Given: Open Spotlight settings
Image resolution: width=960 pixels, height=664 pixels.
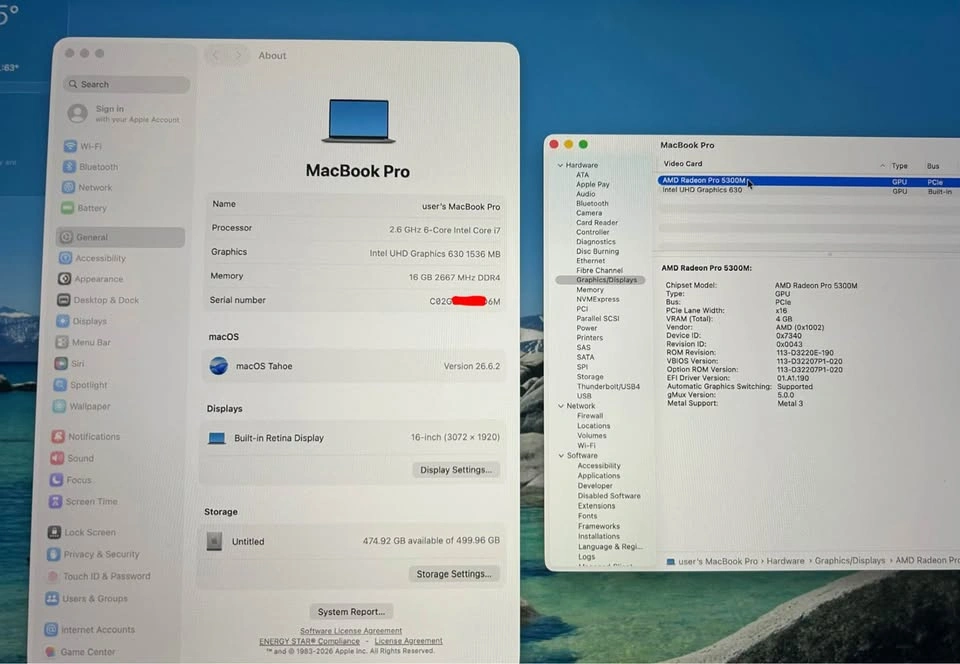Looking at the screenshot, I should [x=80, y=385].
